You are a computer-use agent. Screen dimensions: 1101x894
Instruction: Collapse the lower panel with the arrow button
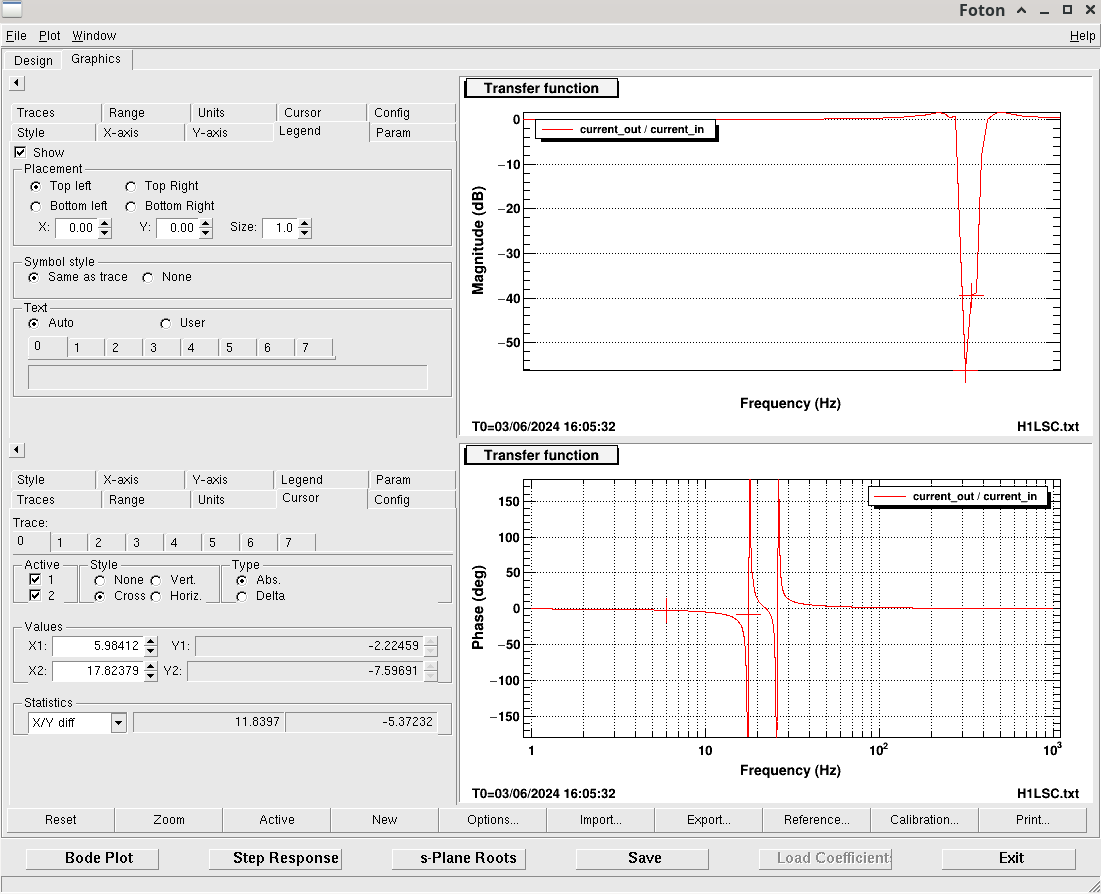(17, 450)
